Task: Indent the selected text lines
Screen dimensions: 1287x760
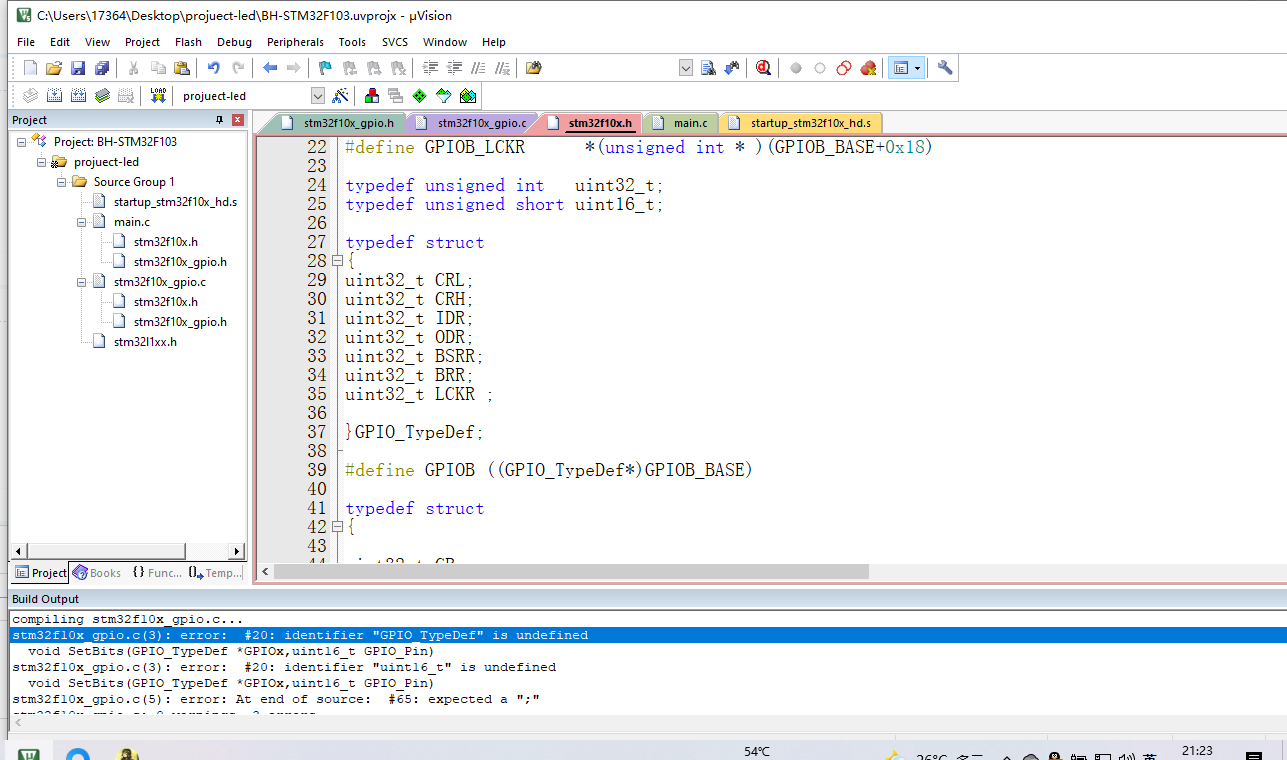Action: pyautogui.click(x=431, y=68)
